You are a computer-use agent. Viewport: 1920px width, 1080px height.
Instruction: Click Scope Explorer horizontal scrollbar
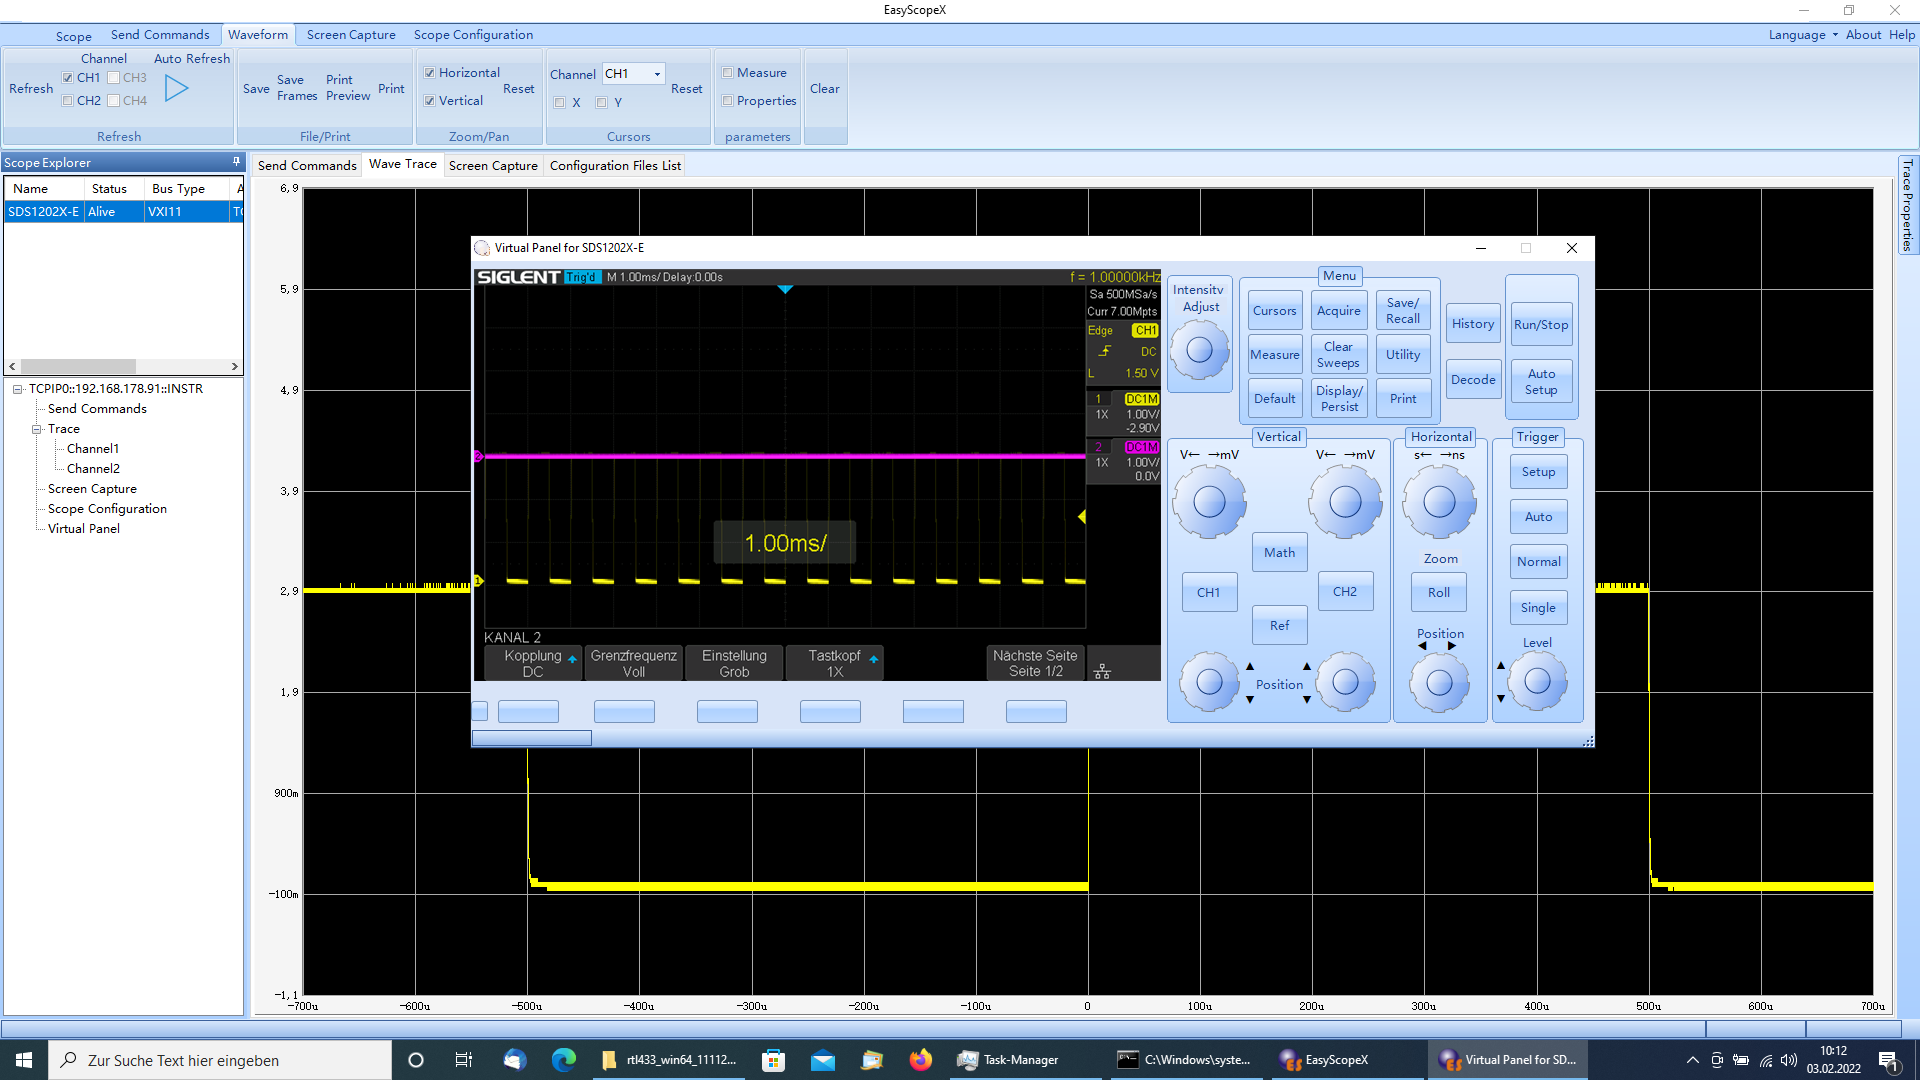coord(123,367)
